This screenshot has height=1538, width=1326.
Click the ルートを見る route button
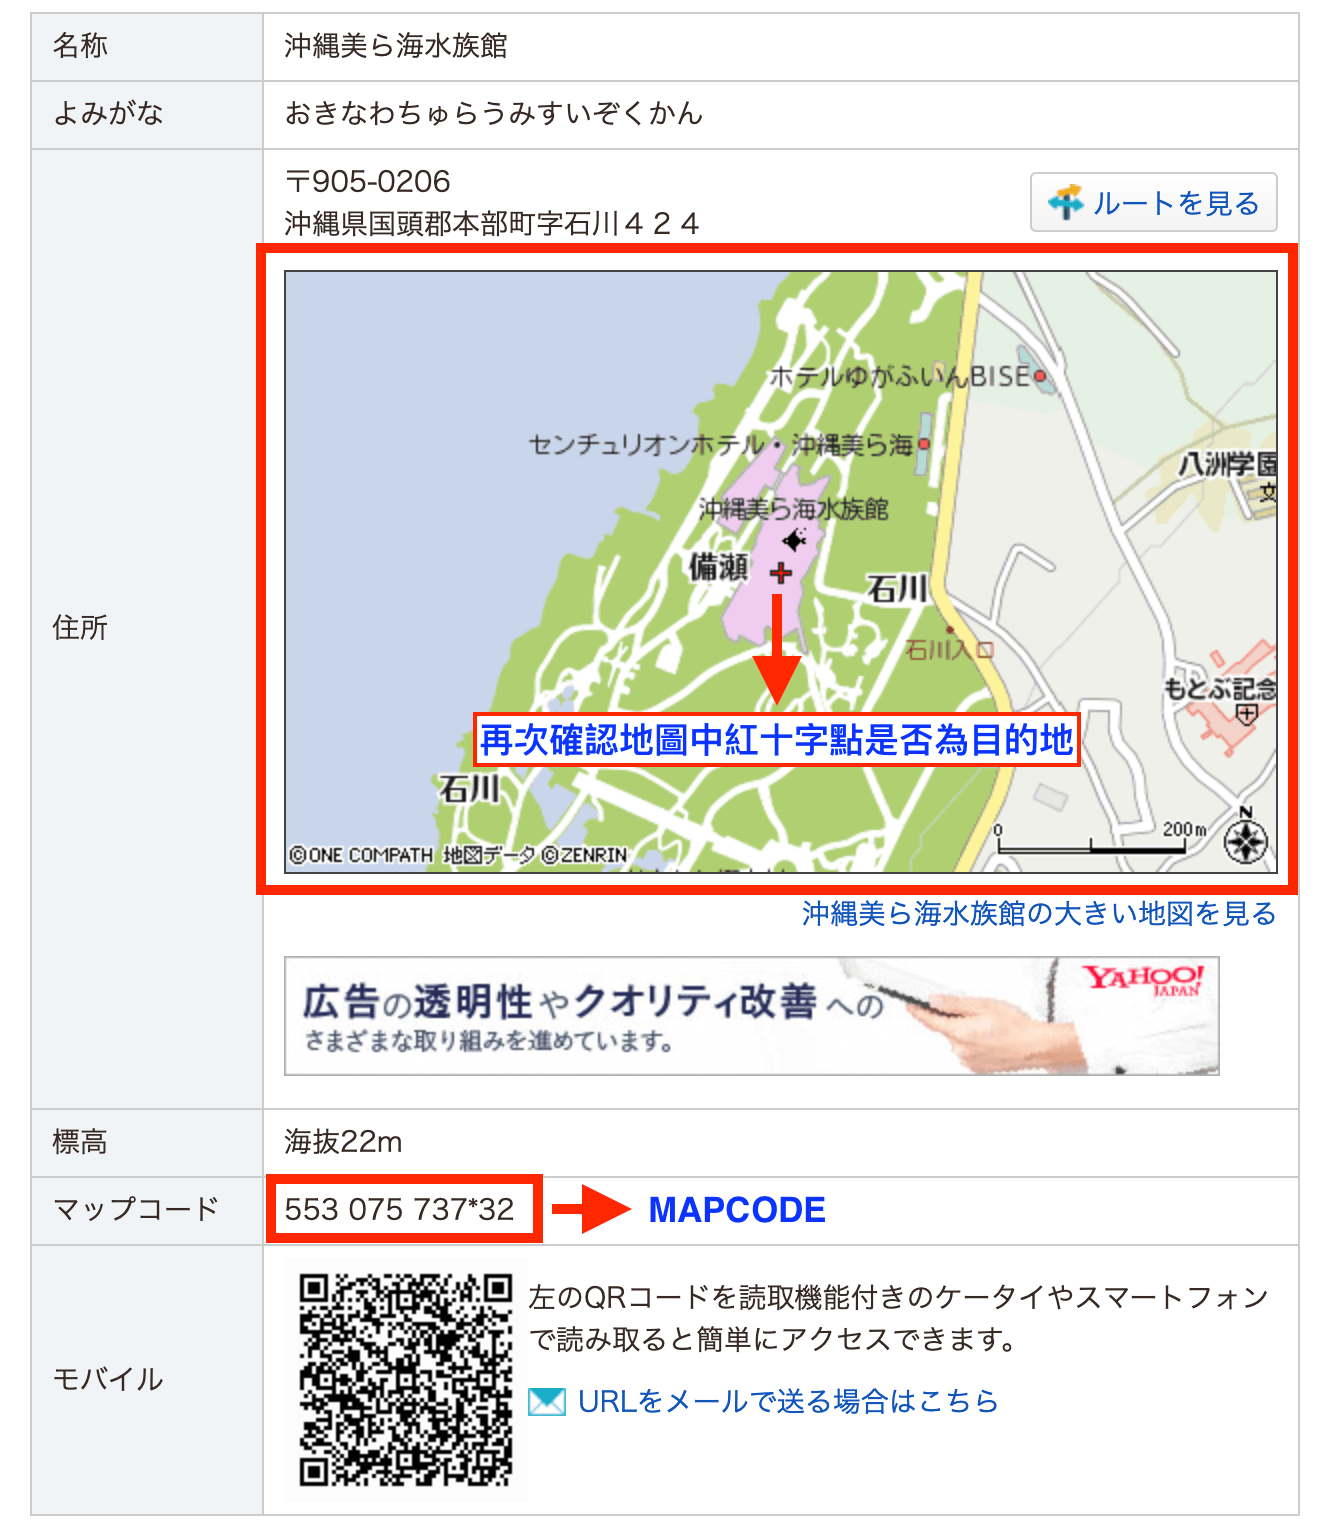point(1153,202)
